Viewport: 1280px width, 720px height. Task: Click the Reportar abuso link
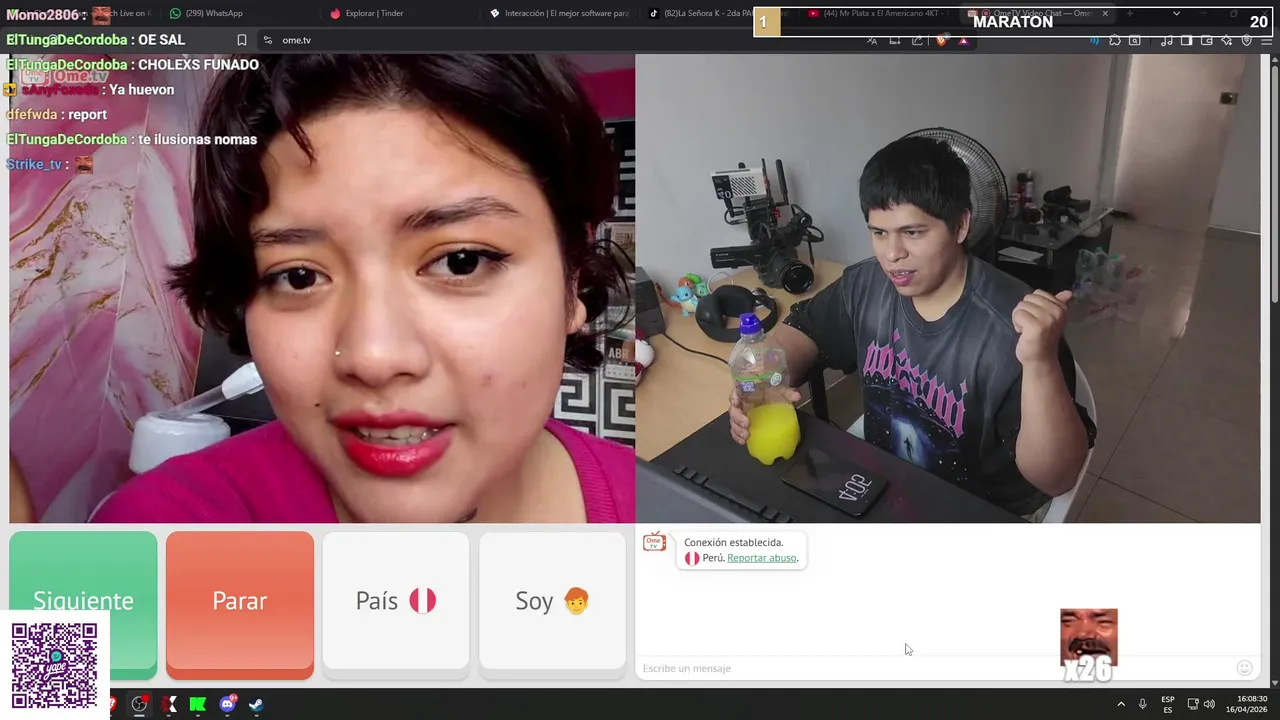click(762, 558)
